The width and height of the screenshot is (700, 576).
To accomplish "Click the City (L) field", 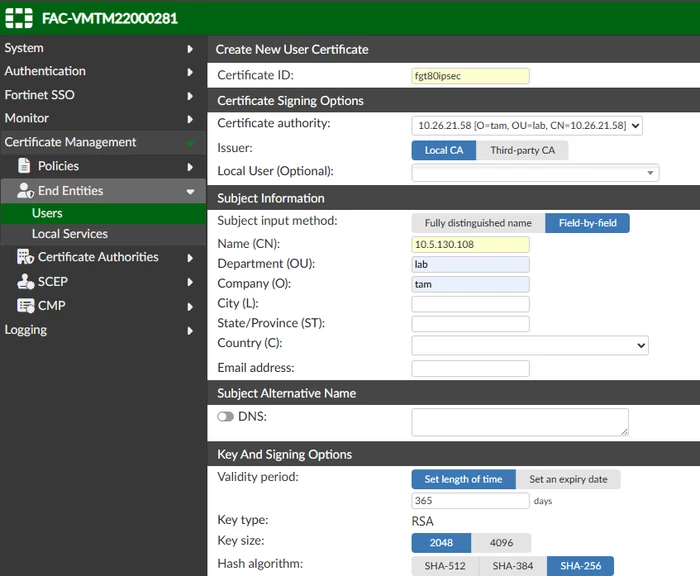I will tap(470, 304).
